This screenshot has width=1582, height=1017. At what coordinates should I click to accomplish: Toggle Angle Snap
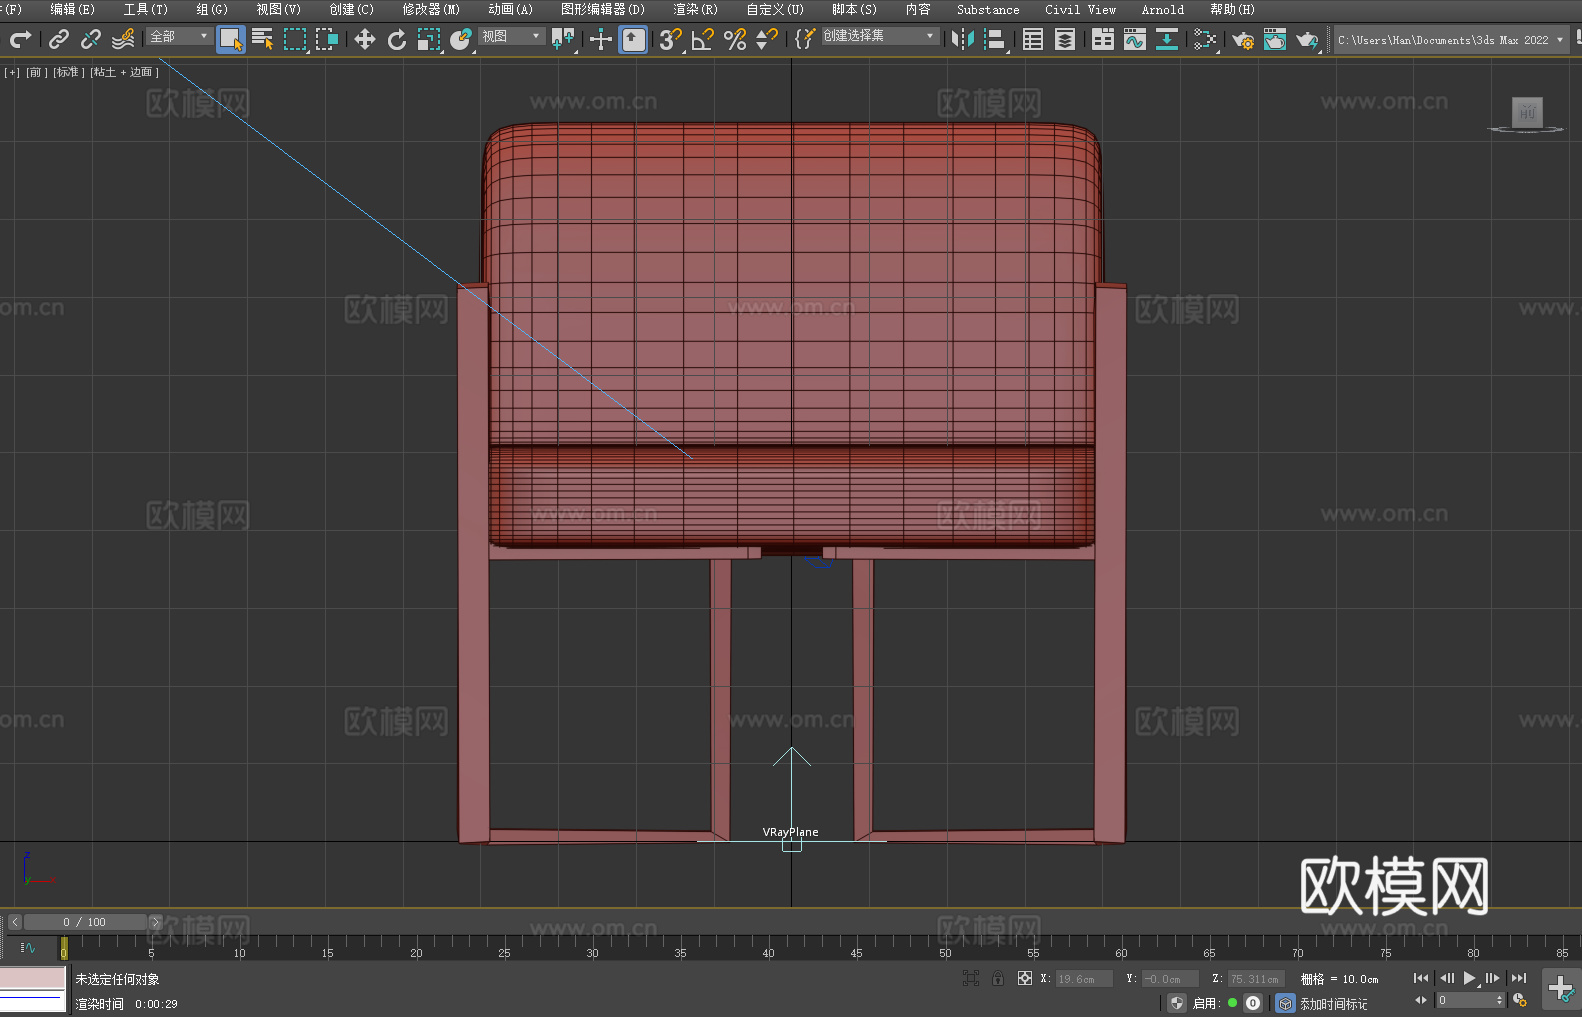click(x=703, y=39)
